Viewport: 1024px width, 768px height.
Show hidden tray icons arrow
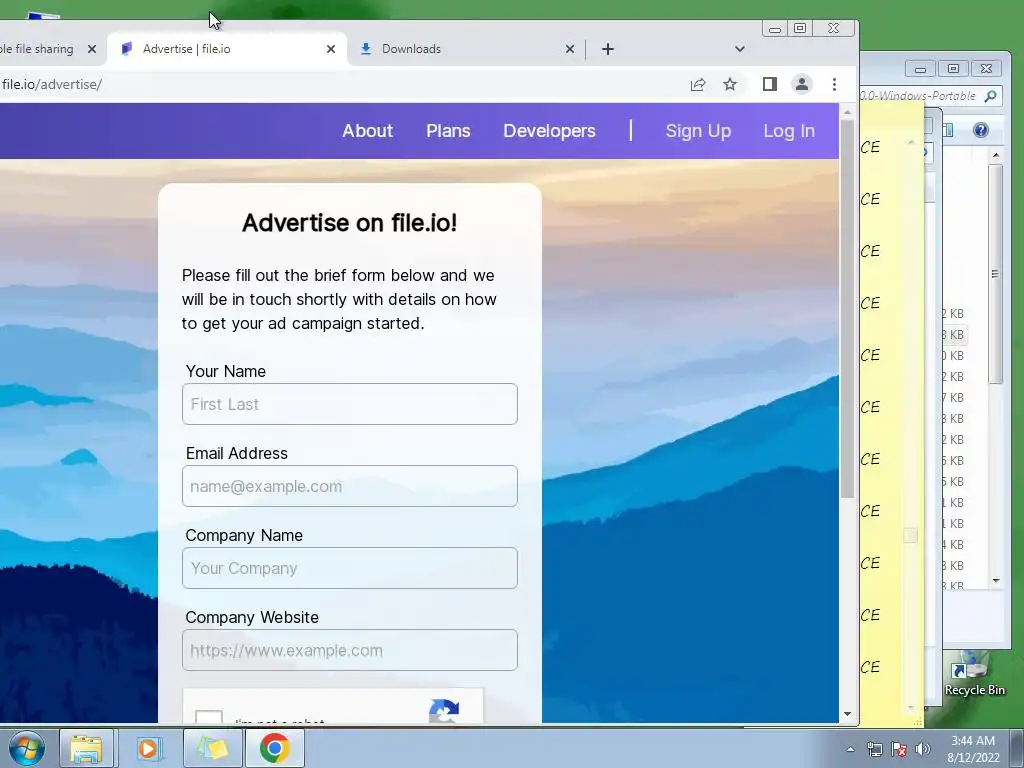[850, 749]
